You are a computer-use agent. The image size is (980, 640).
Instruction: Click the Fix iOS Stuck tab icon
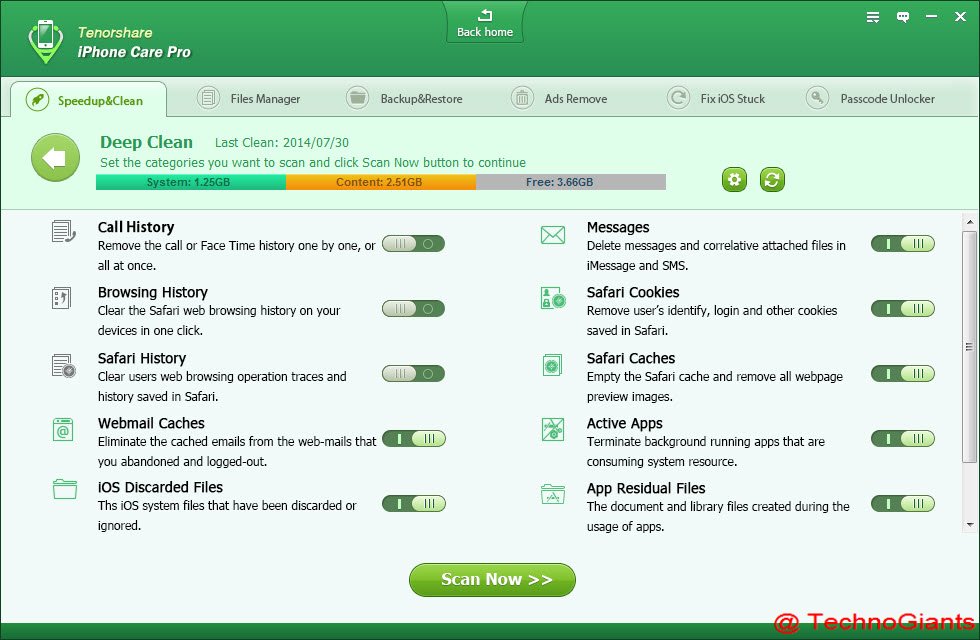click(x=678, y=98)
